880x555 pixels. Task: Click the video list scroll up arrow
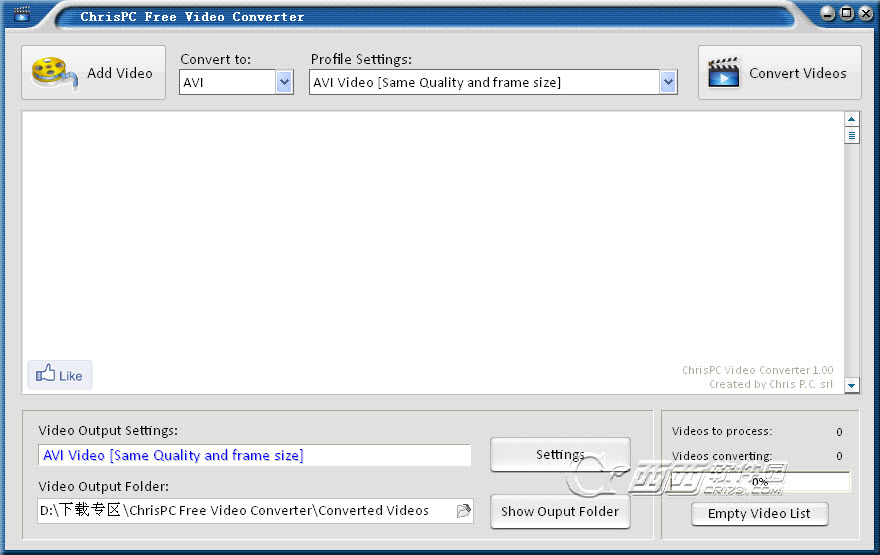point(851,119)
